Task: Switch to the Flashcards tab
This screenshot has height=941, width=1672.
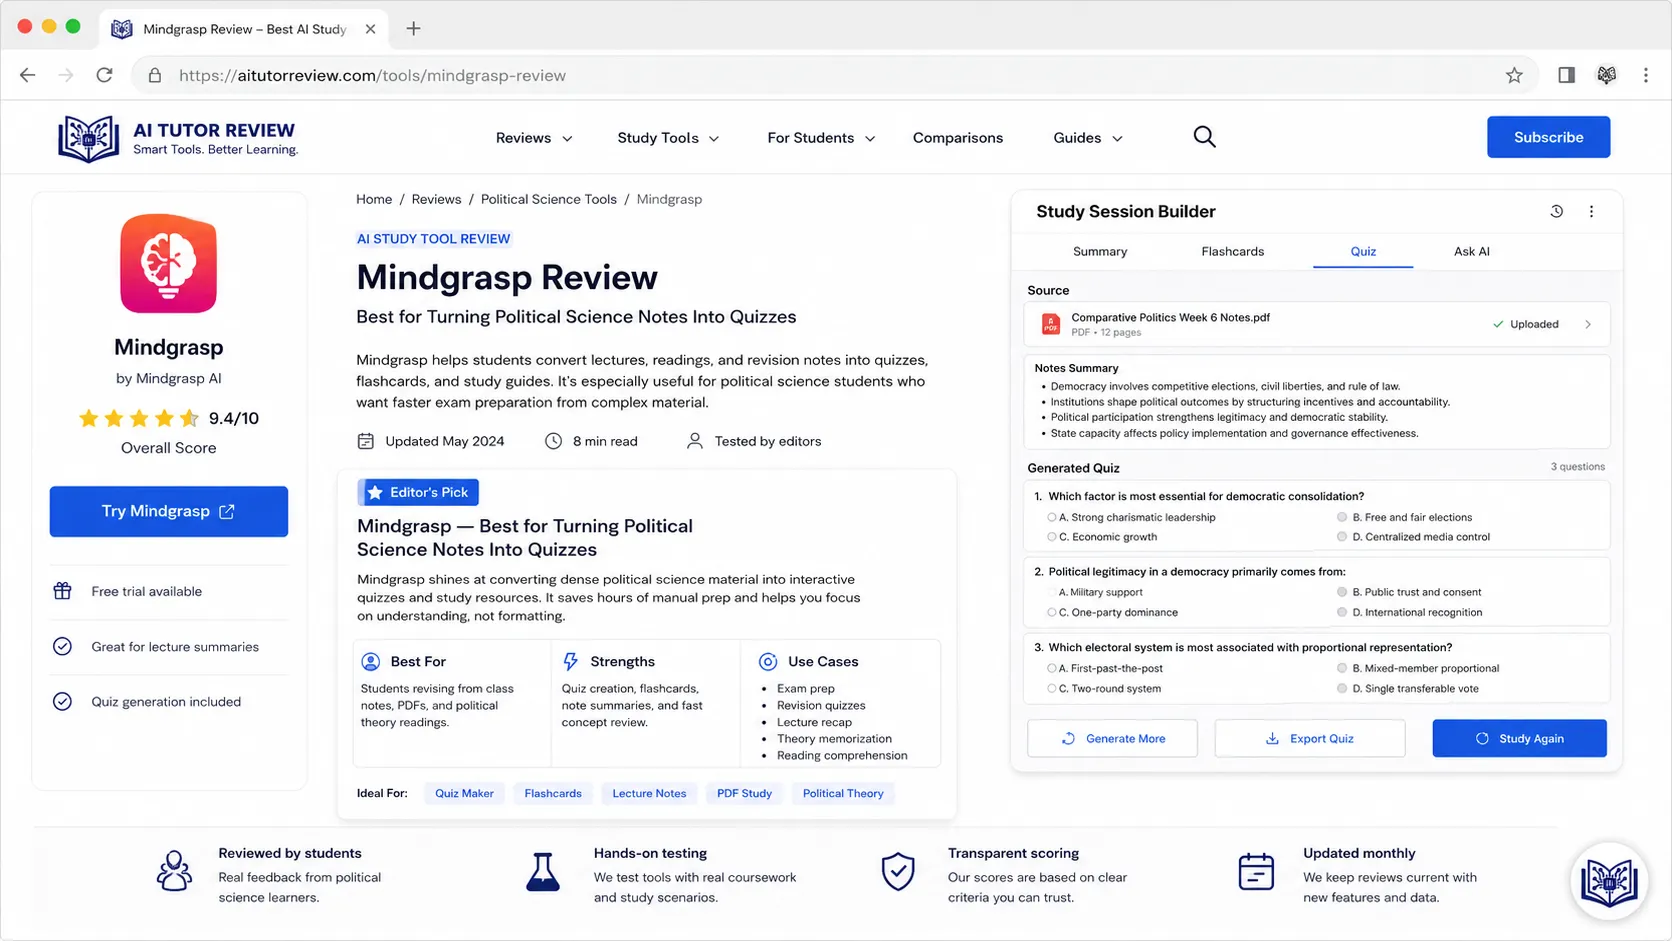Action: coord(1232,251)
